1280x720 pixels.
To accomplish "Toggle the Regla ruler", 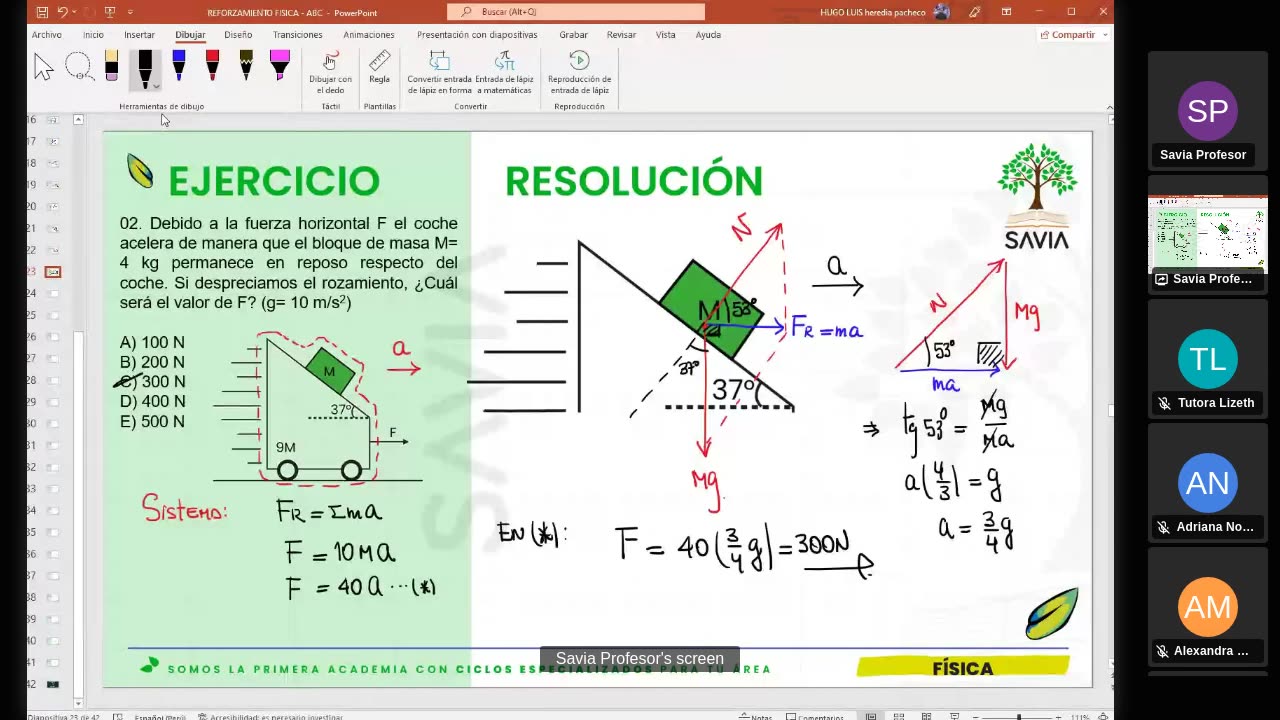I will pos(379,67).
